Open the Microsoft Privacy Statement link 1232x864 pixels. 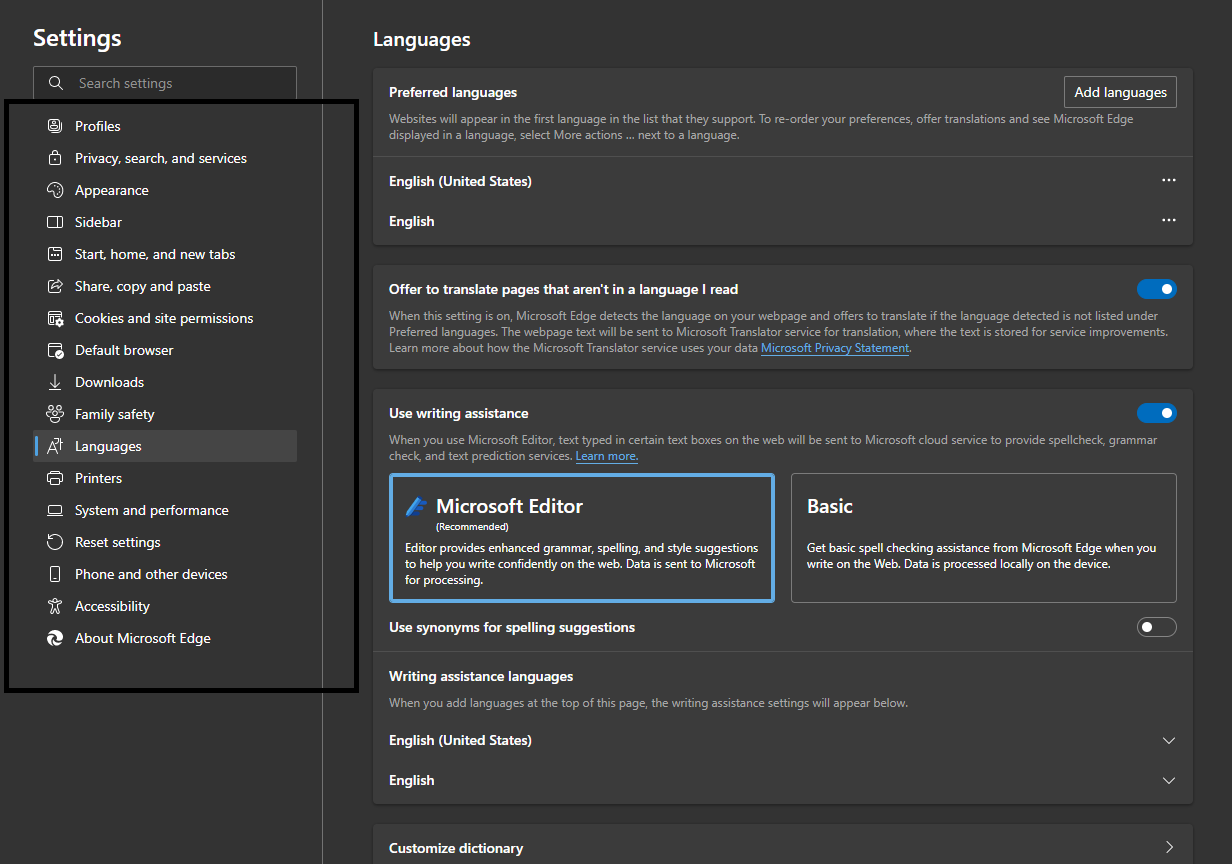point(835,348)
